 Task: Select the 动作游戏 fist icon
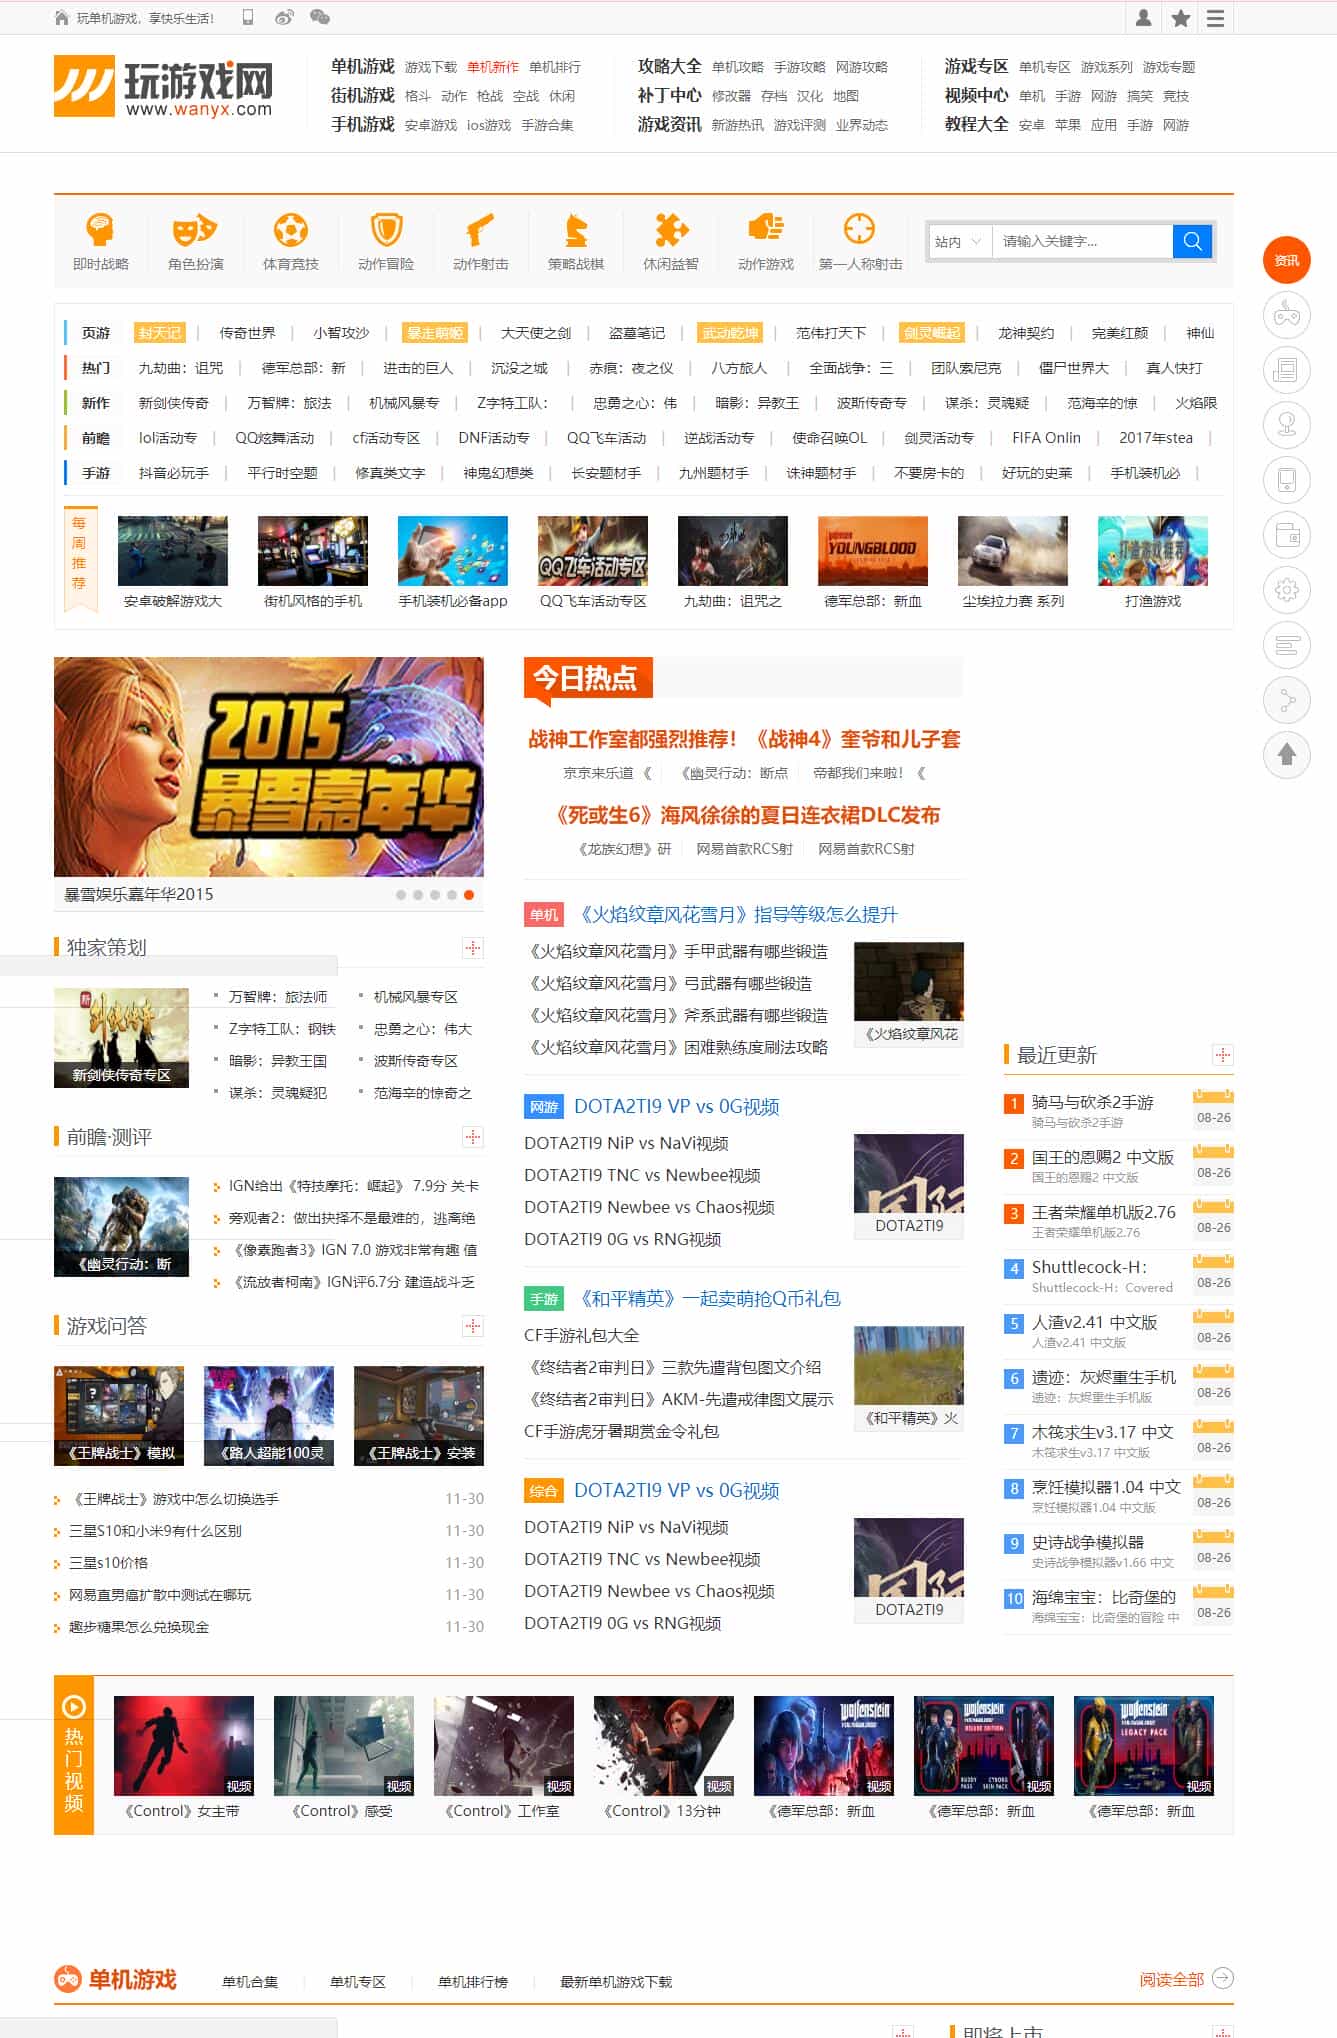(x=766, y=228)
